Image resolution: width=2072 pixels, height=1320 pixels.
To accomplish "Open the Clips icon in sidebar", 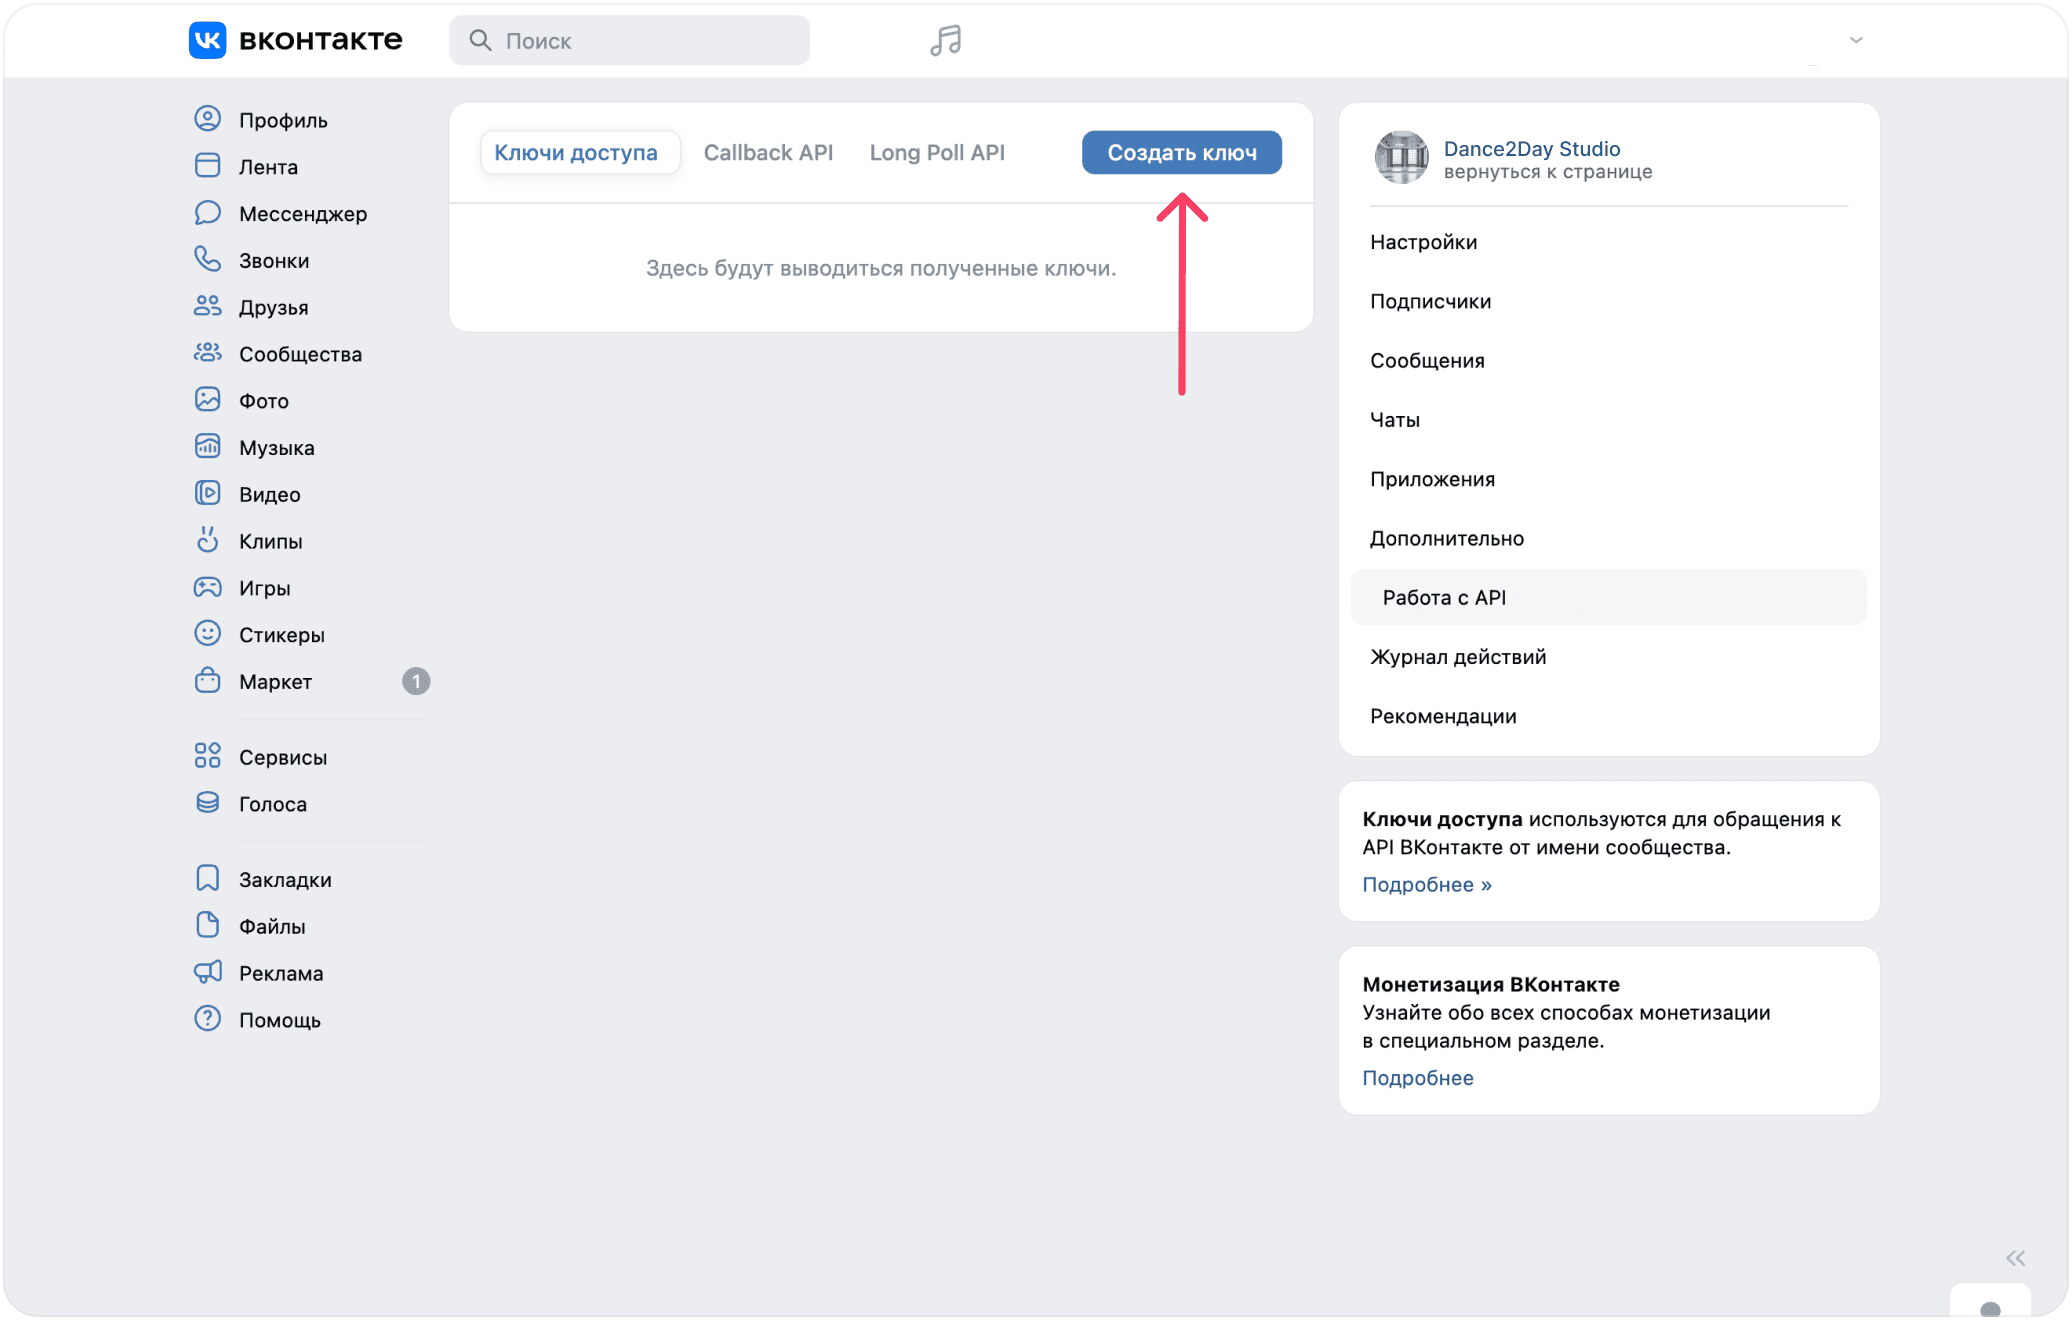I will 207,540.
